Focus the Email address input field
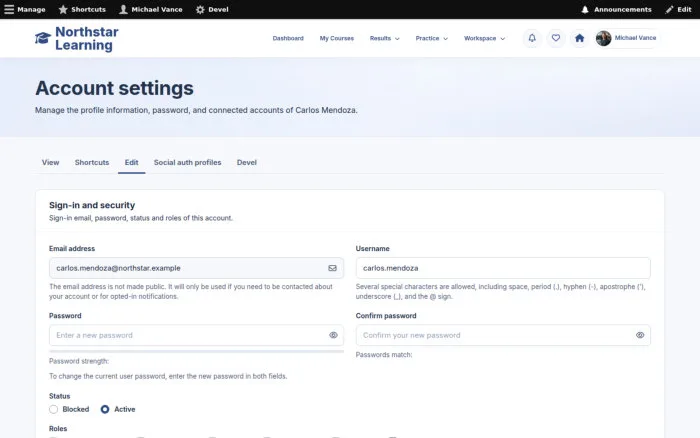The height and width of the screenshot is (438, 700). click(x=196, y=268)
